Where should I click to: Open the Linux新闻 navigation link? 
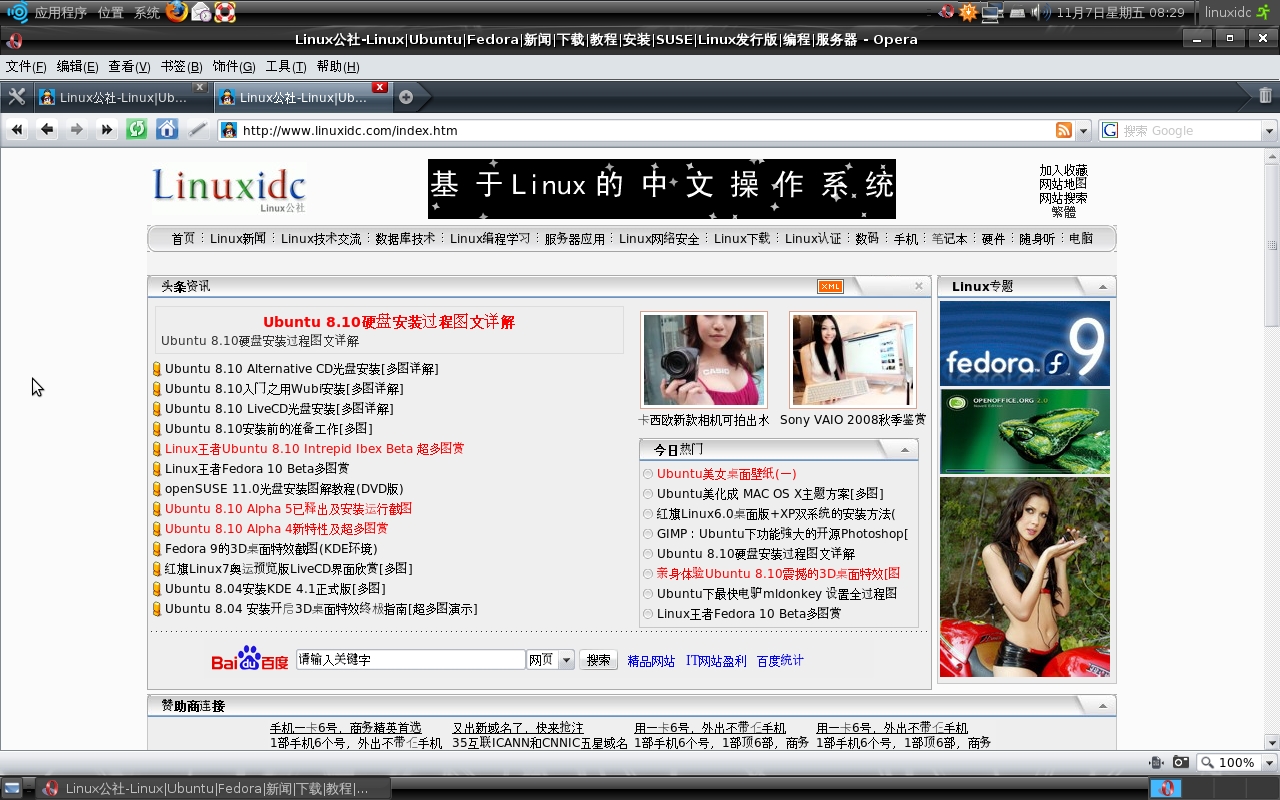[x=238, y=239]
